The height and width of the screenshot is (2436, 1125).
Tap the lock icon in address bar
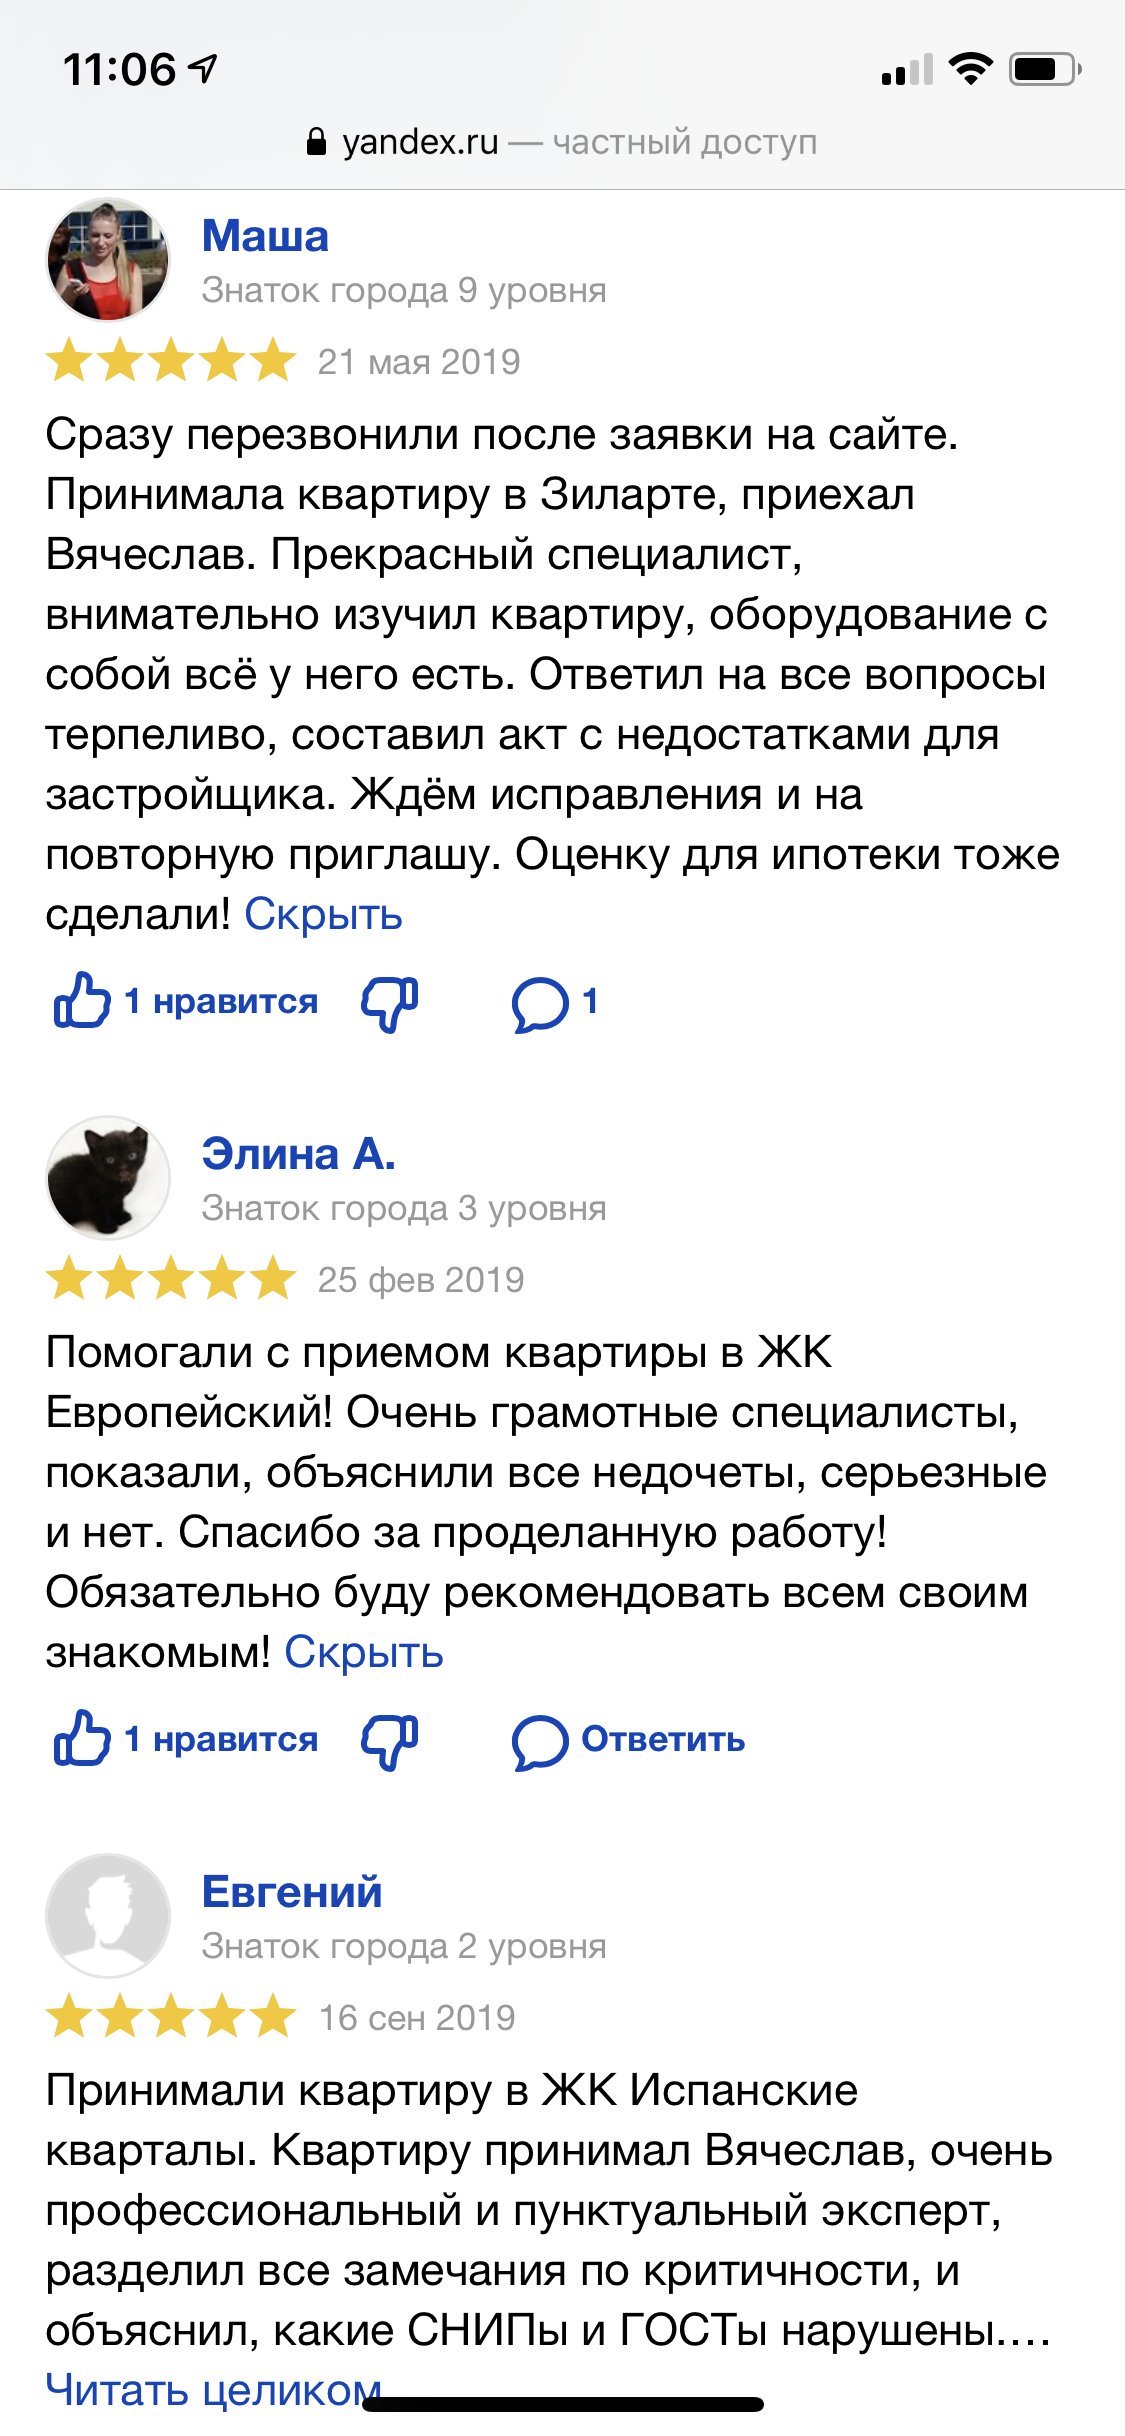pyautogui.click(x=316, y=142)
